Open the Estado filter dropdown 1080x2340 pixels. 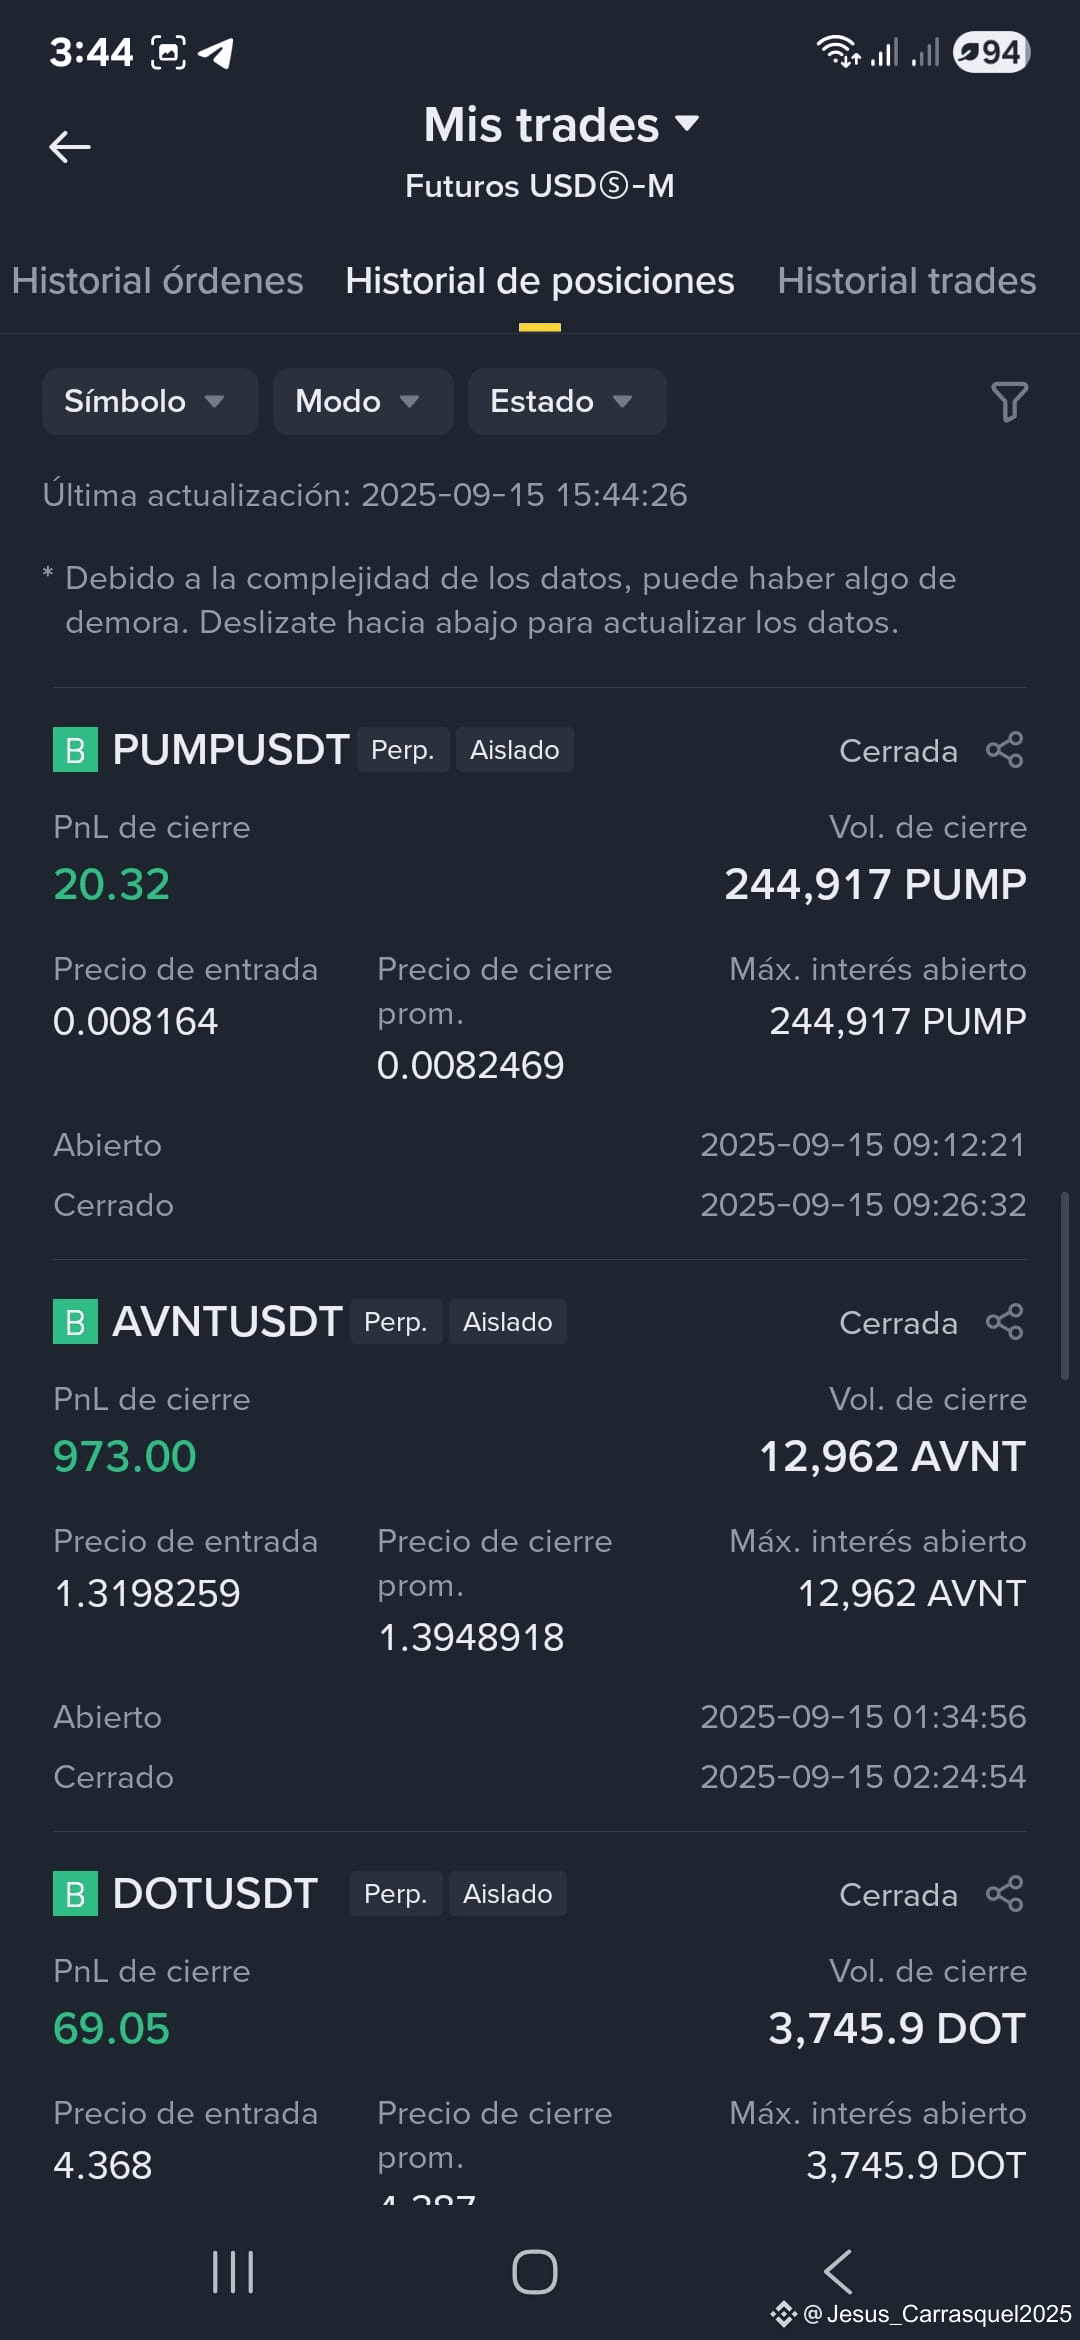pos(567,401)
